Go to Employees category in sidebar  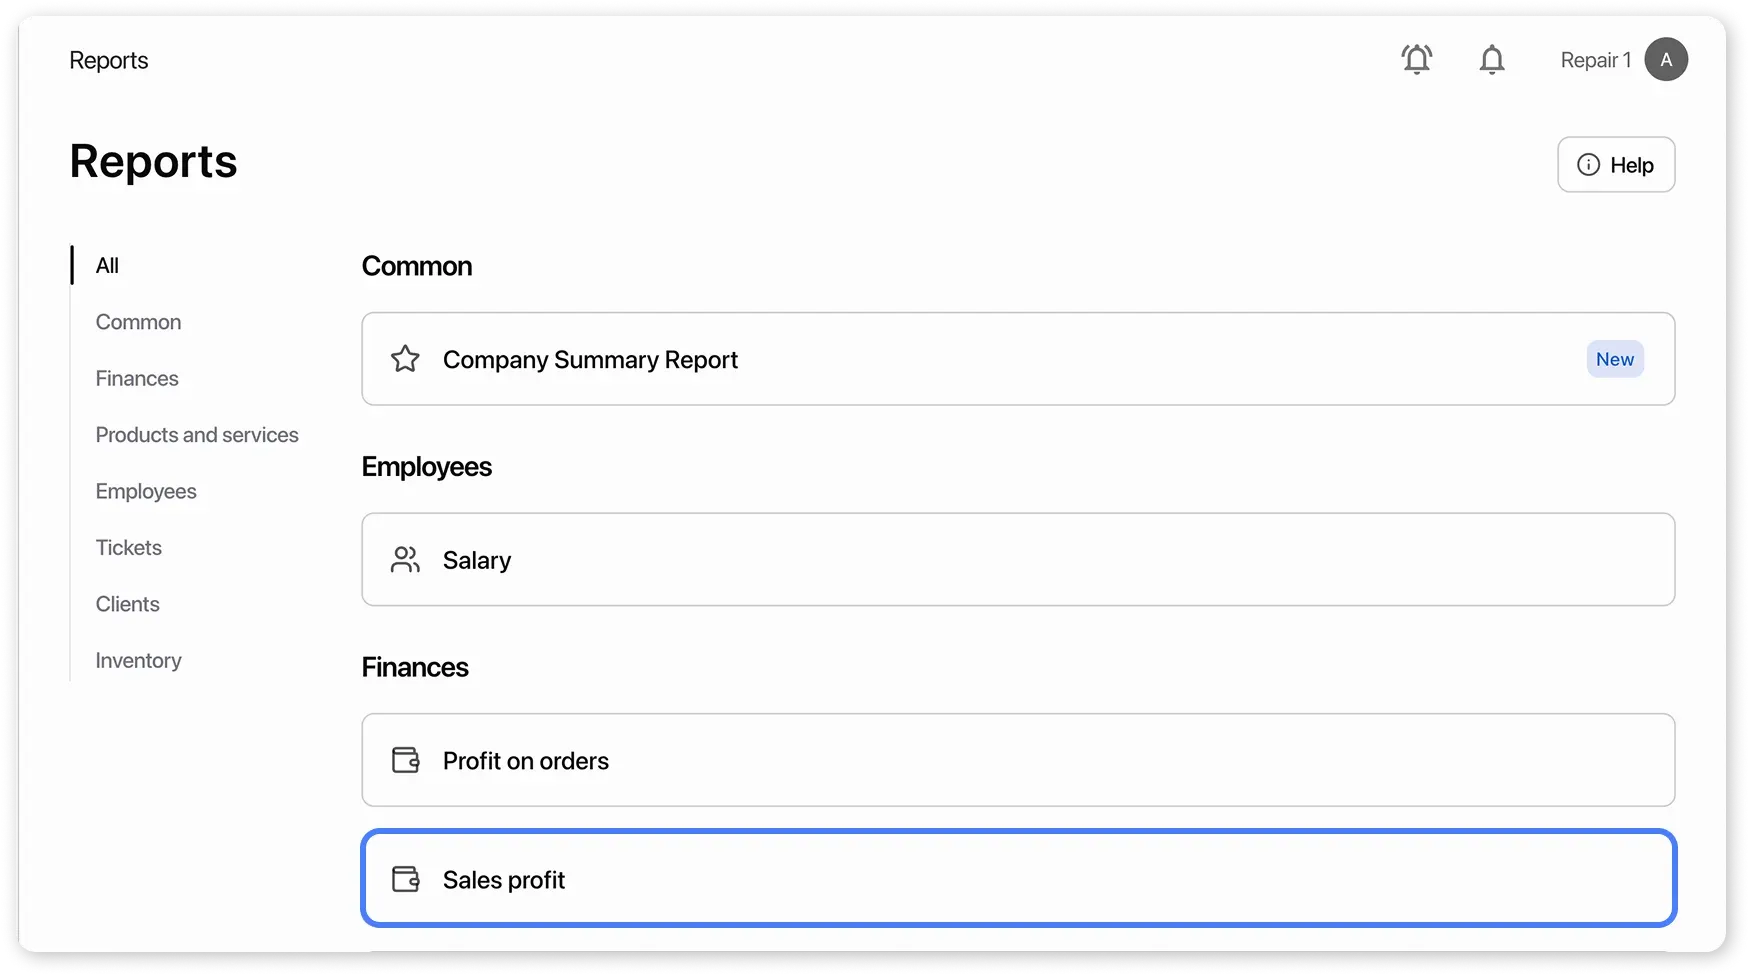point(146,492)
